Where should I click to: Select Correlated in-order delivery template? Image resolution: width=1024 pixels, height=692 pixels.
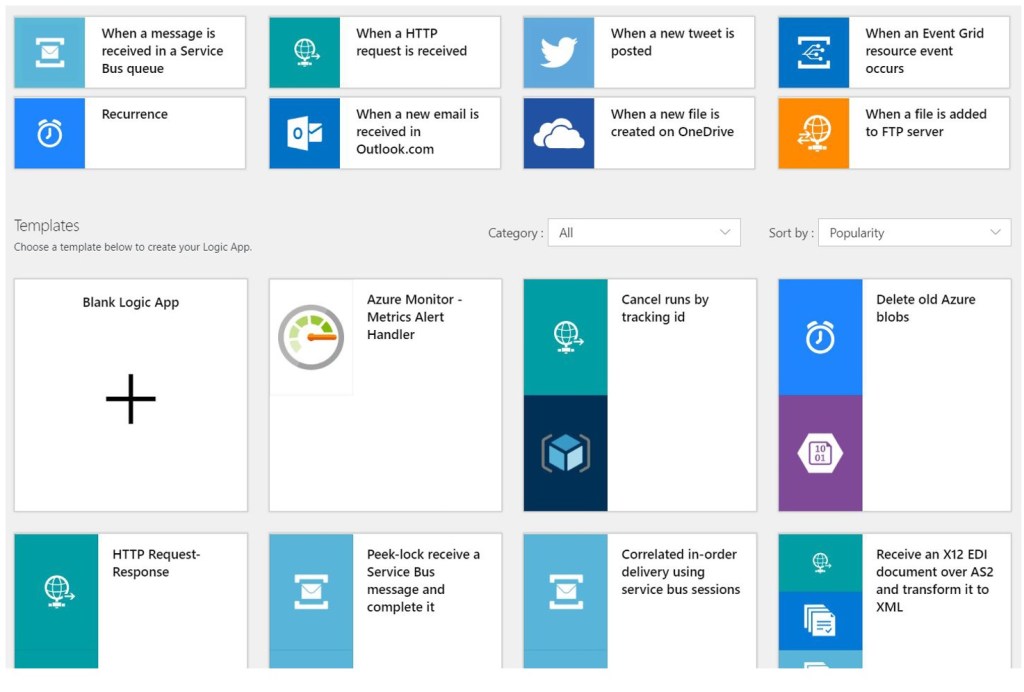pos(680,572)
